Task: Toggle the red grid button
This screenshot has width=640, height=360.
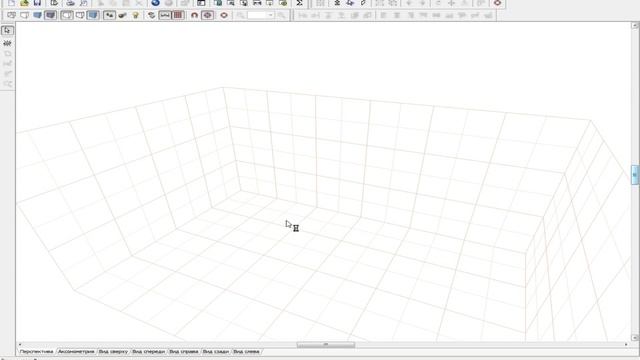Action: (178, 15)
